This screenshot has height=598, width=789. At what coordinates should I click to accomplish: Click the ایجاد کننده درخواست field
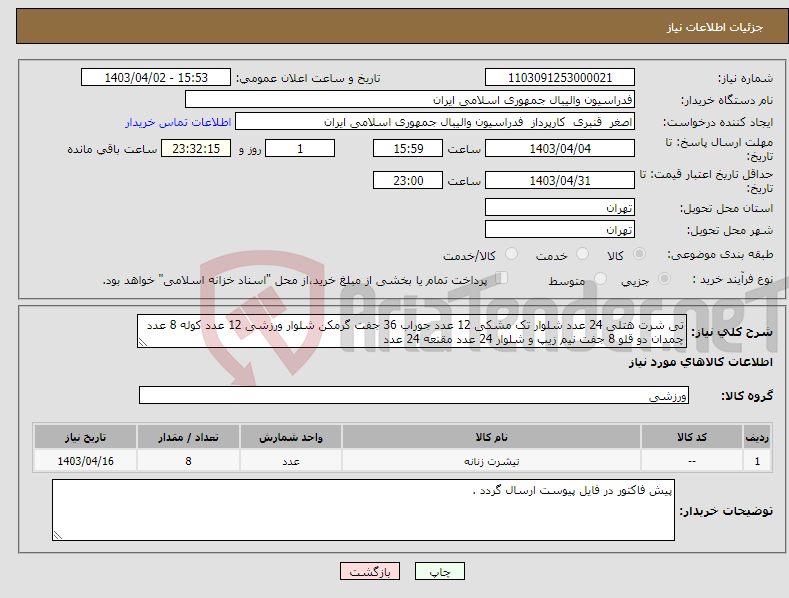click(435, 122)
